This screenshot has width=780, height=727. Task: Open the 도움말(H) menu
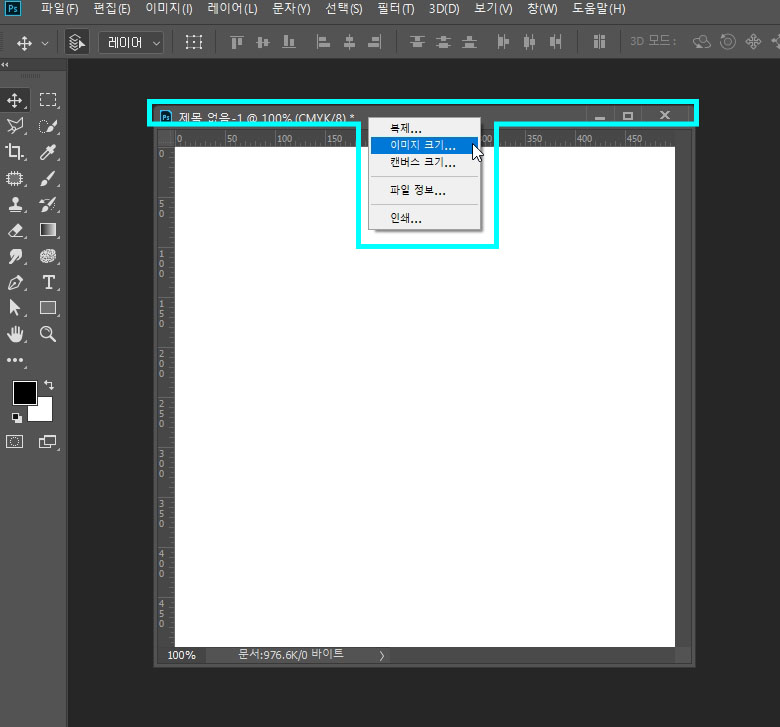(x=598, y=9)
